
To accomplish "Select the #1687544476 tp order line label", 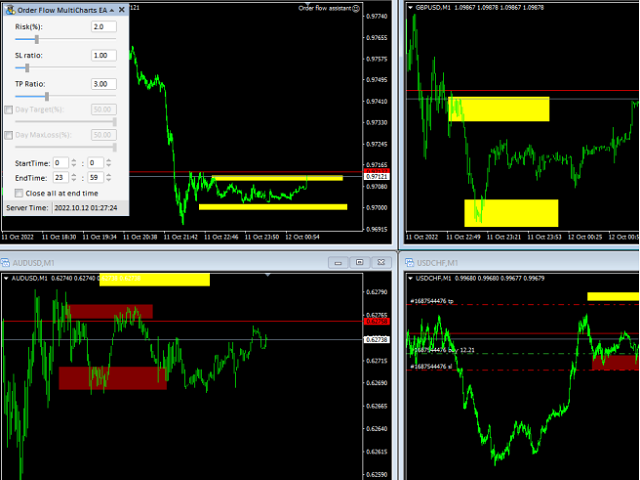I will pos(433,301).
